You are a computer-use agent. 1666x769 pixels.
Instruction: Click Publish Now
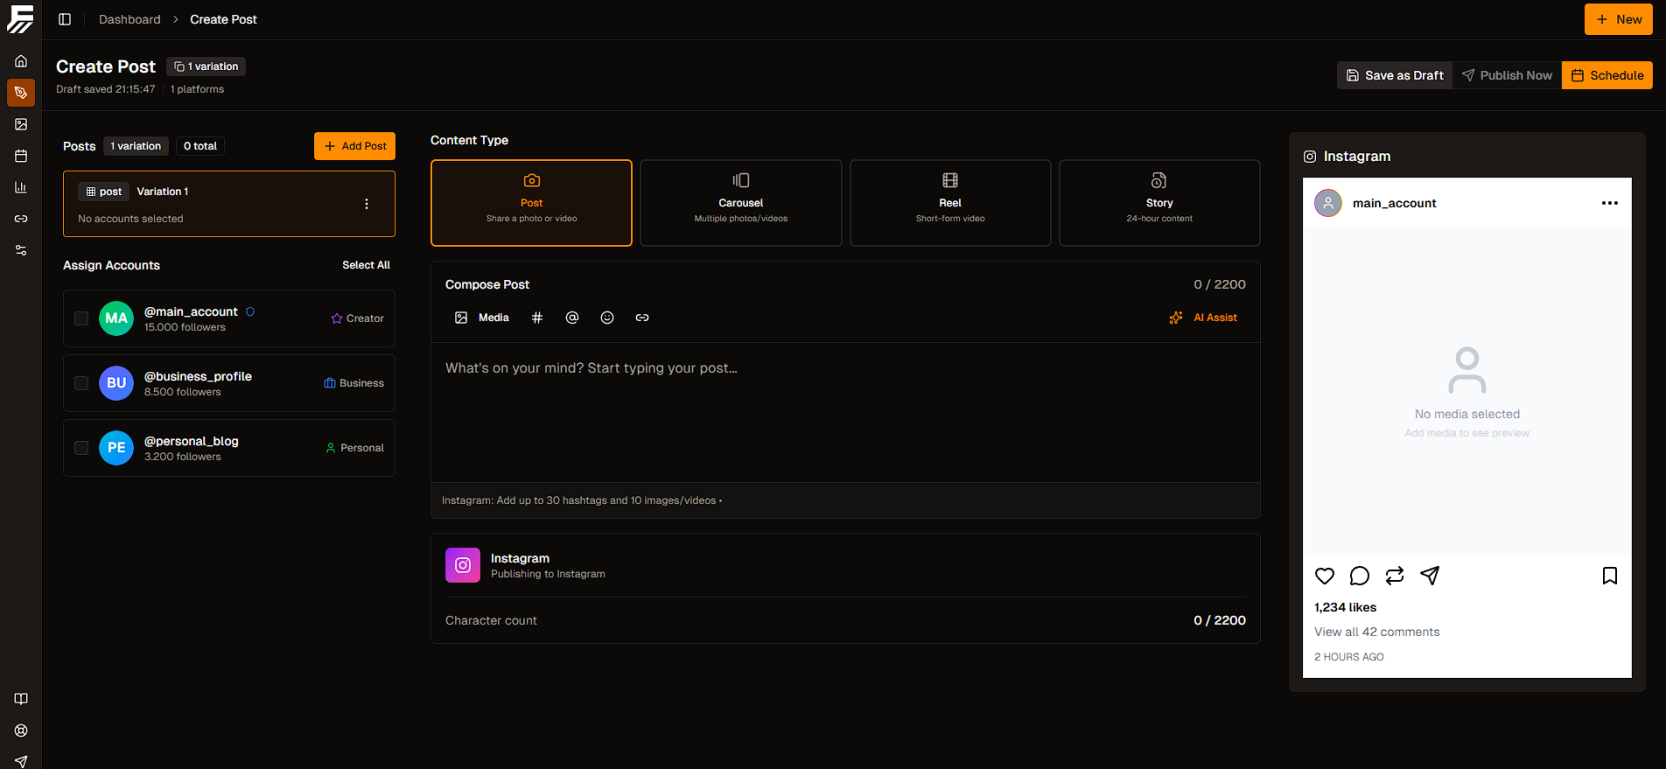point(1507,75)
